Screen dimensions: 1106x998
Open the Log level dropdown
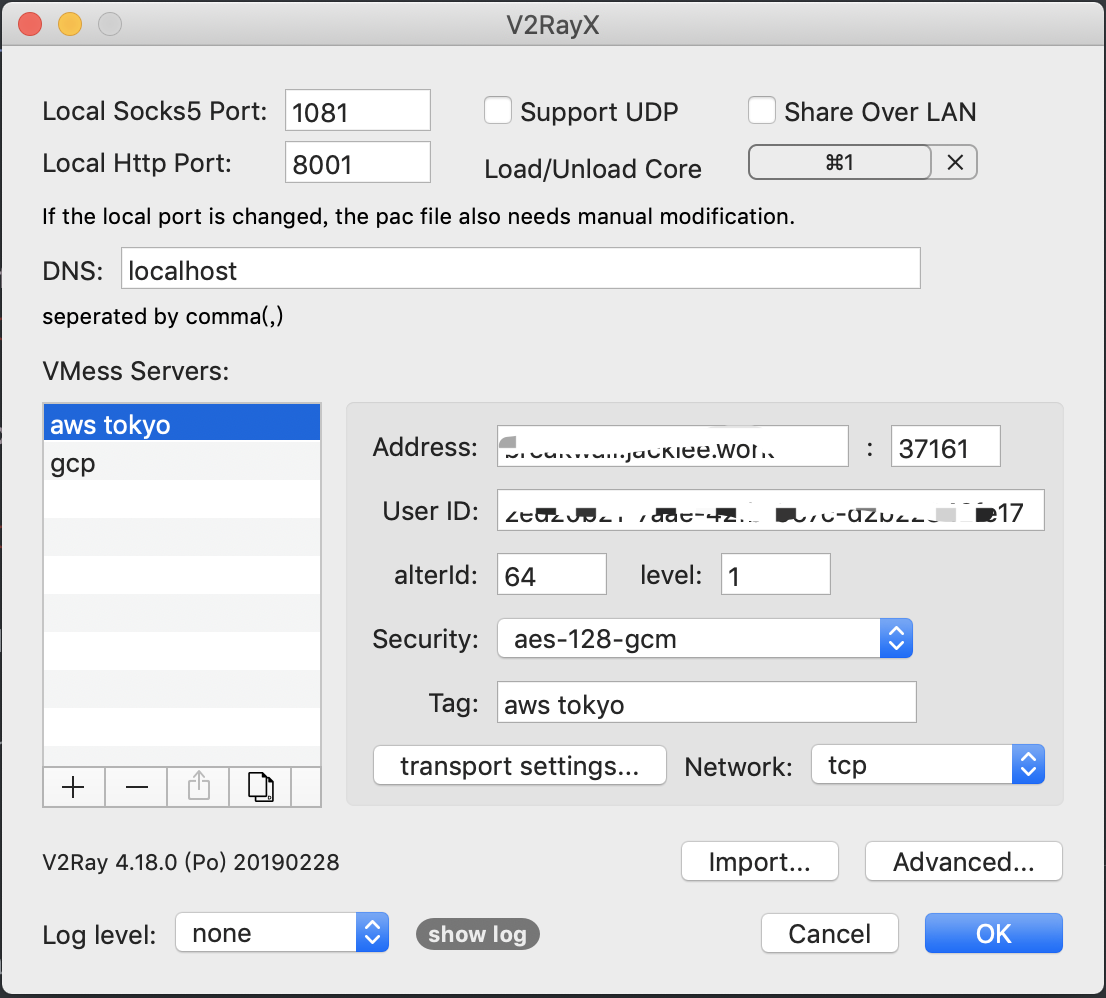coord(281,934)
